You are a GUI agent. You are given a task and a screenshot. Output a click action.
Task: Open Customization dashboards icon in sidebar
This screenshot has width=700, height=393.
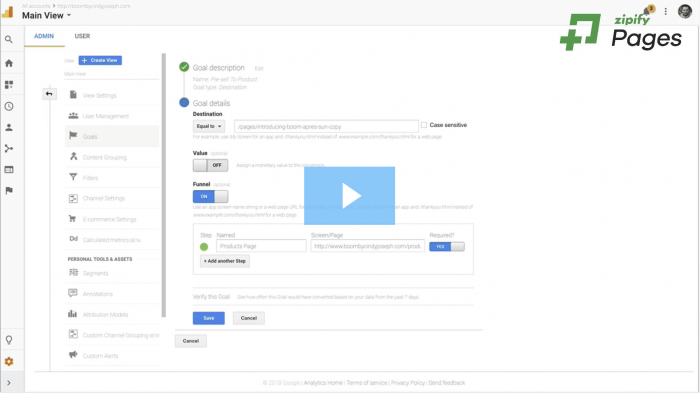(x=8, y=84)
